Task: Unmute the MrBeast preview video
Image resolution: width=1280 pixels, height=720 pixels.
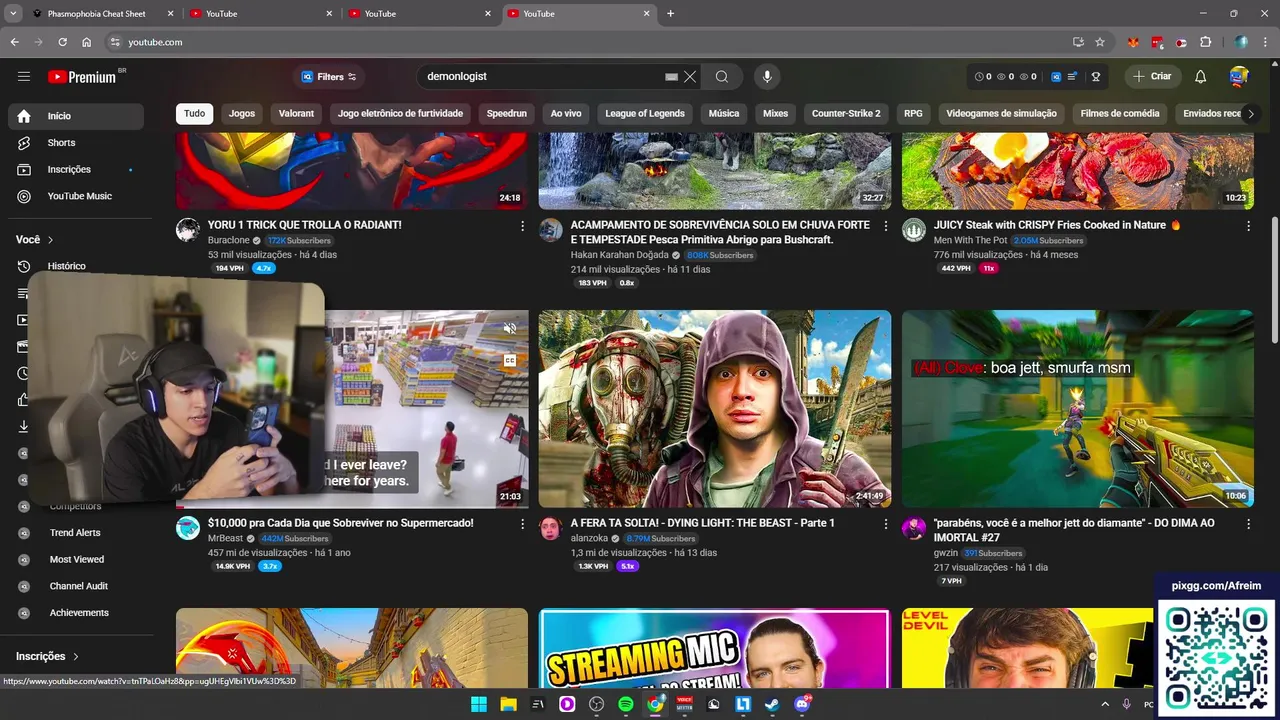Action: click(509, 328)
